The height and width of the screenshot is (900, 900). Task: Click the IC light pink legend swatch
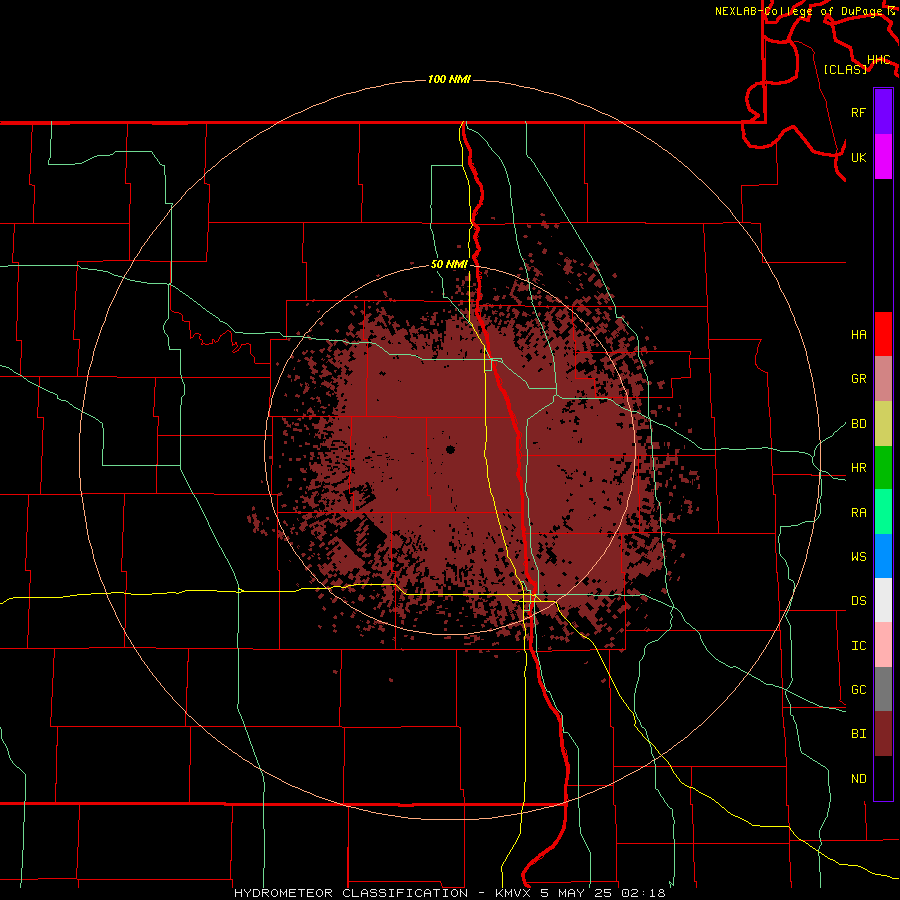click(x=883, y=645)
